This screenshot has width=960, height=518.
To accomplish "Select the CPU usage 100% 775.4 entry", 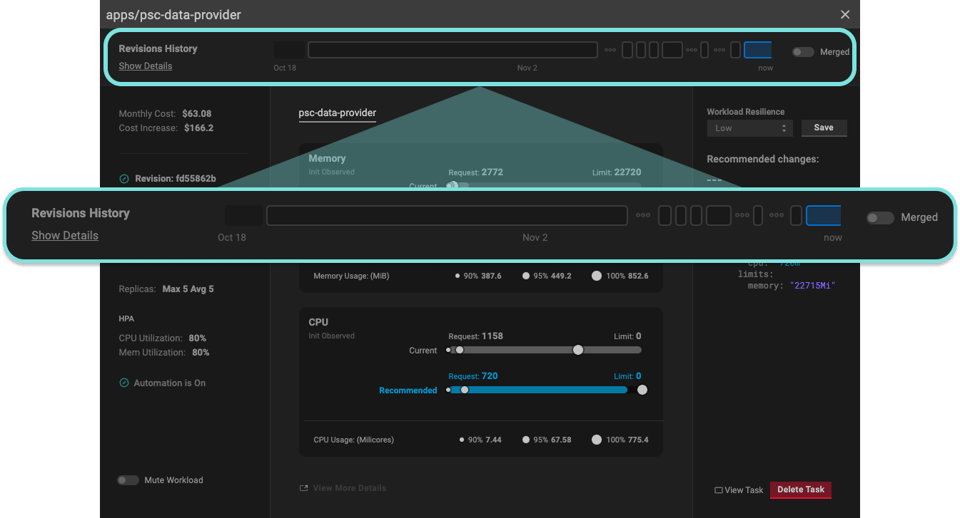I will [x=620, y=440].
